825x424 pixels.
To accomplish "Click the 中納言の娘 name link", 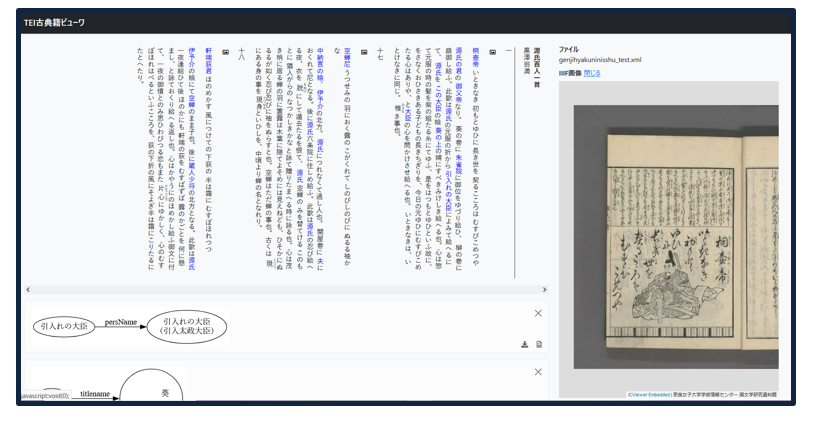I will [x=320, y=63].
